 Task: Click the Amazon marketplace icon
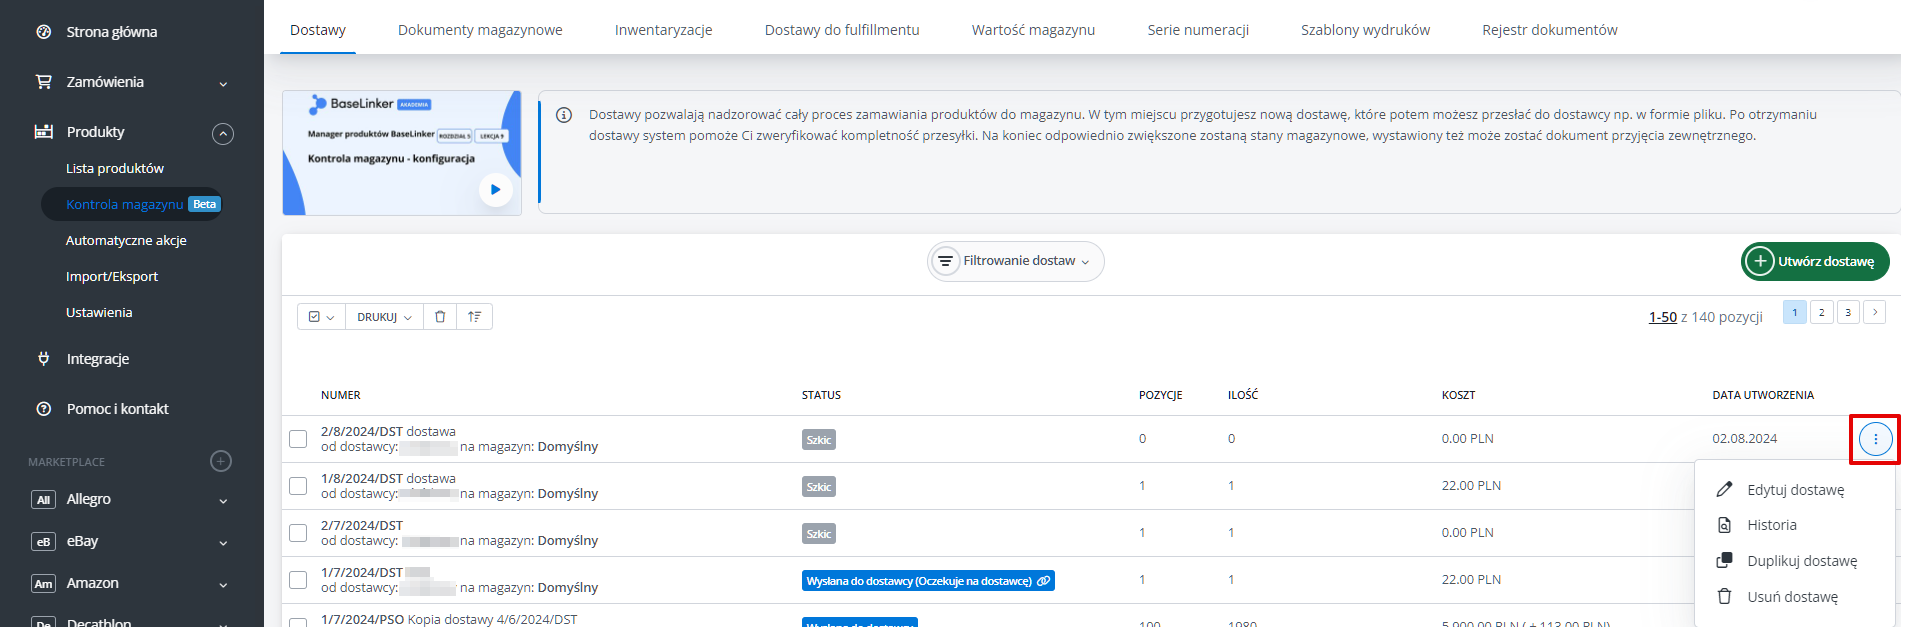click(x=43, y=584)
